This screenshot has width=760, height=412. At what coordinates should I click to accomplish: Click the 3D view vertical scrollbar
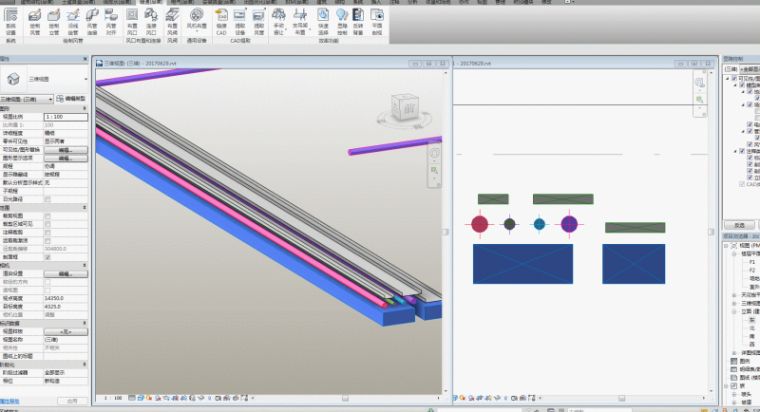pos(445,232)
